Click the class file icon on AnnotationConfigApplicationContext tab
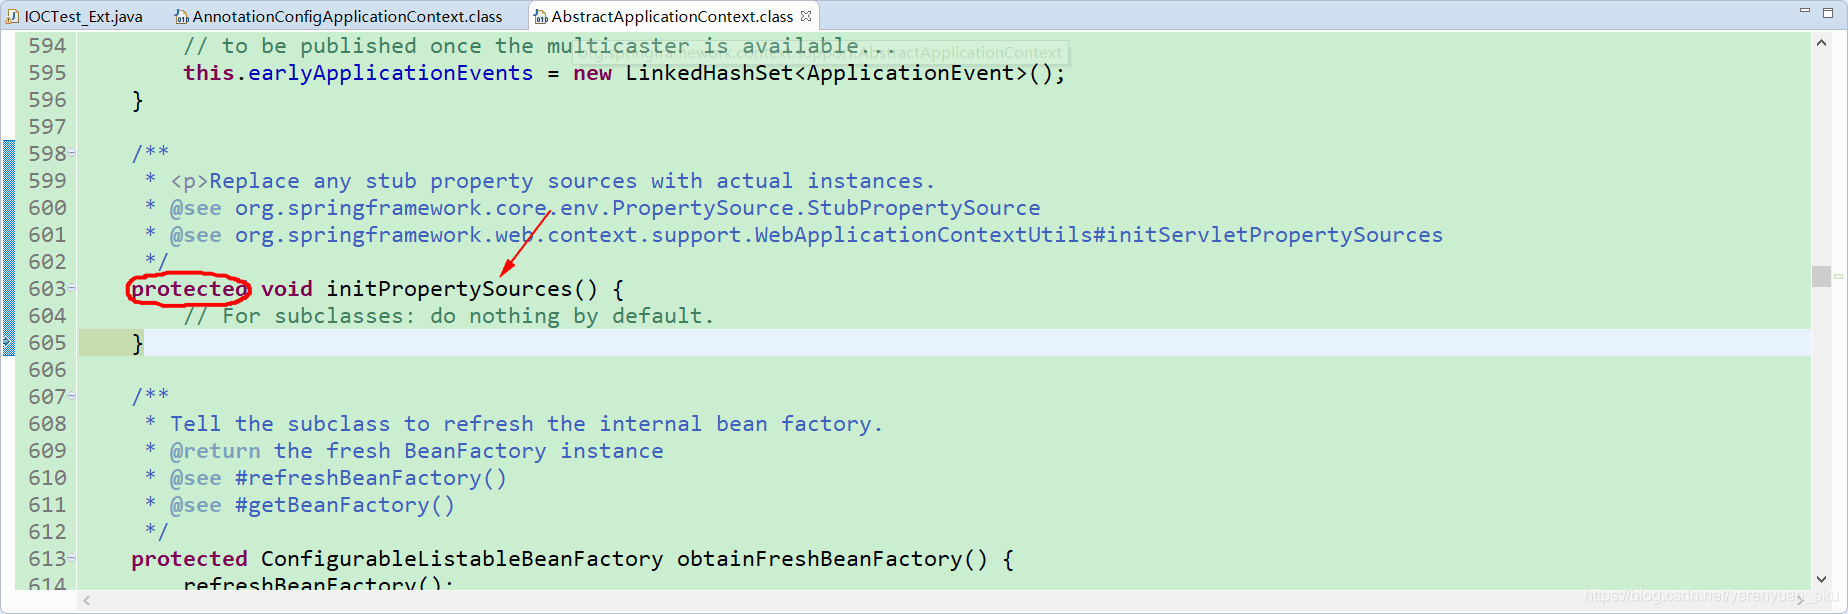 pyautogui.click(x=181, y=17)
